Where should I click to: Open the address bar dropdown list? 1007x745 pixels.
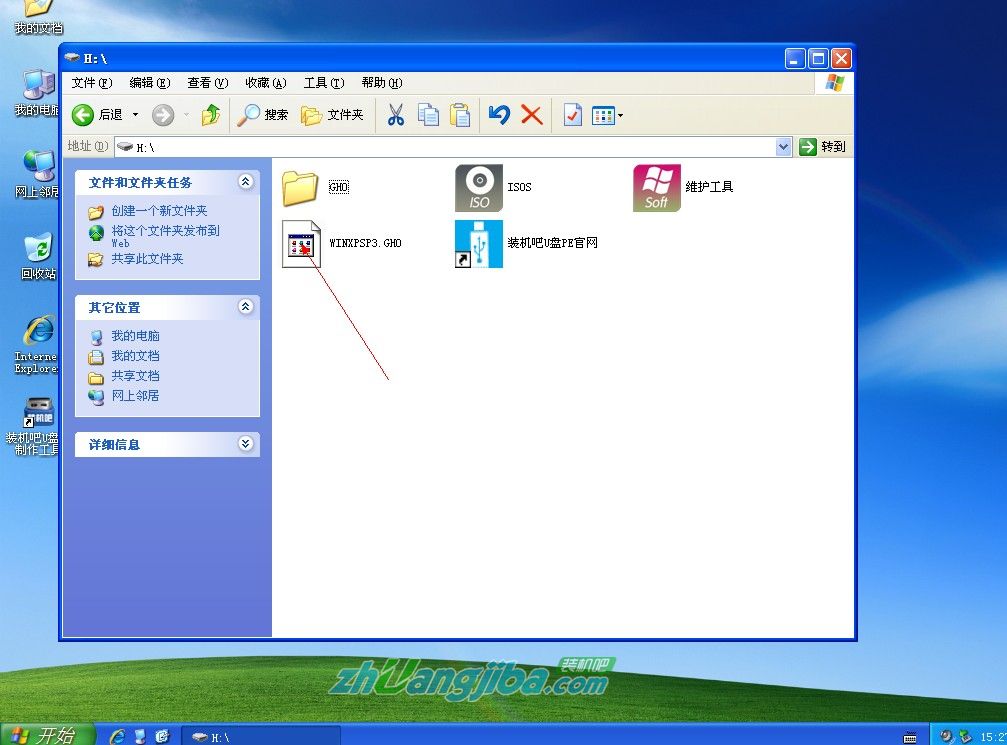pyautogui.click(x=784, y=146)
